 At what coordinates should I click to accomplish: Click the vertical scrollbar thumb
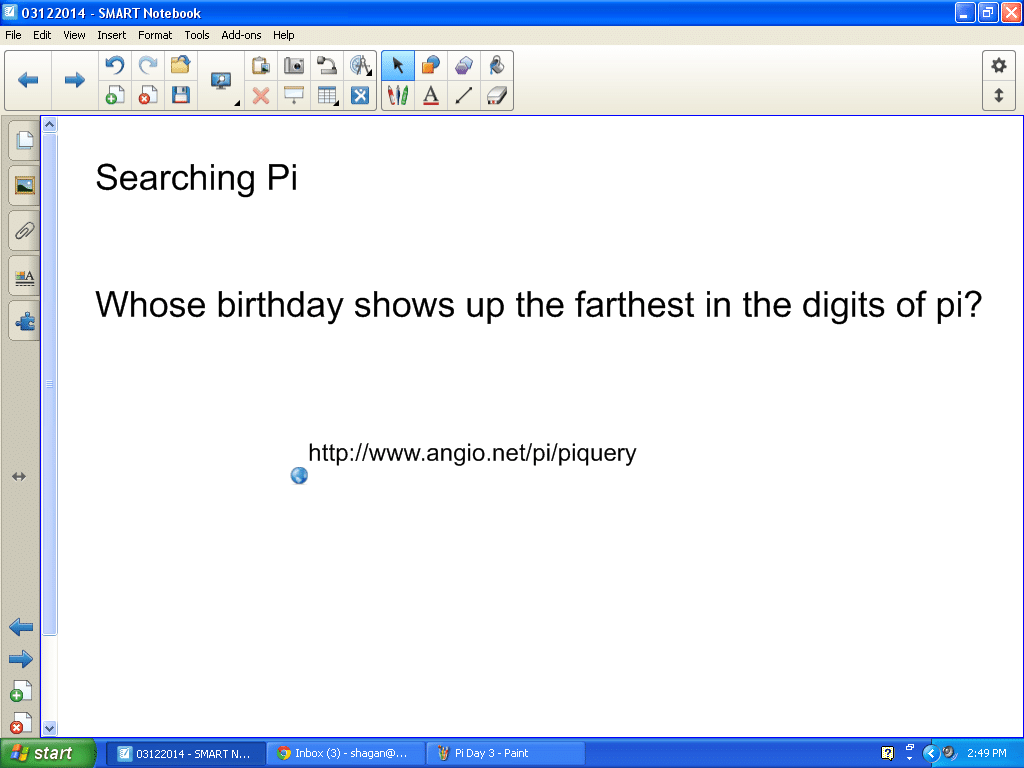50,383
